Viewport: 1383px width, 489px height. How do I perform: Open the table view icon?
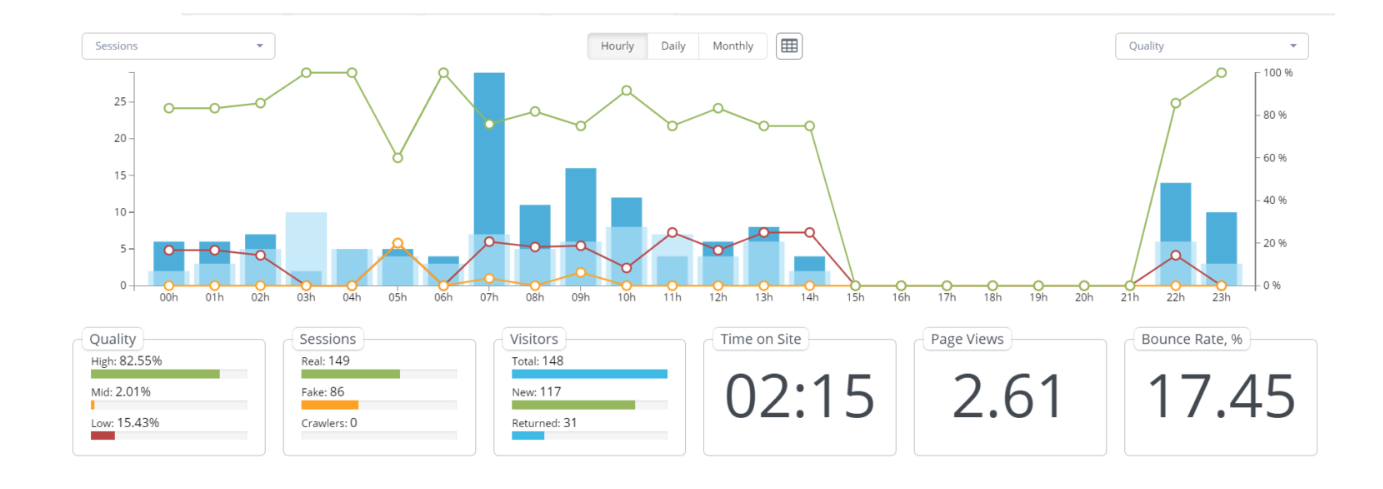click(x=789, y=46)
